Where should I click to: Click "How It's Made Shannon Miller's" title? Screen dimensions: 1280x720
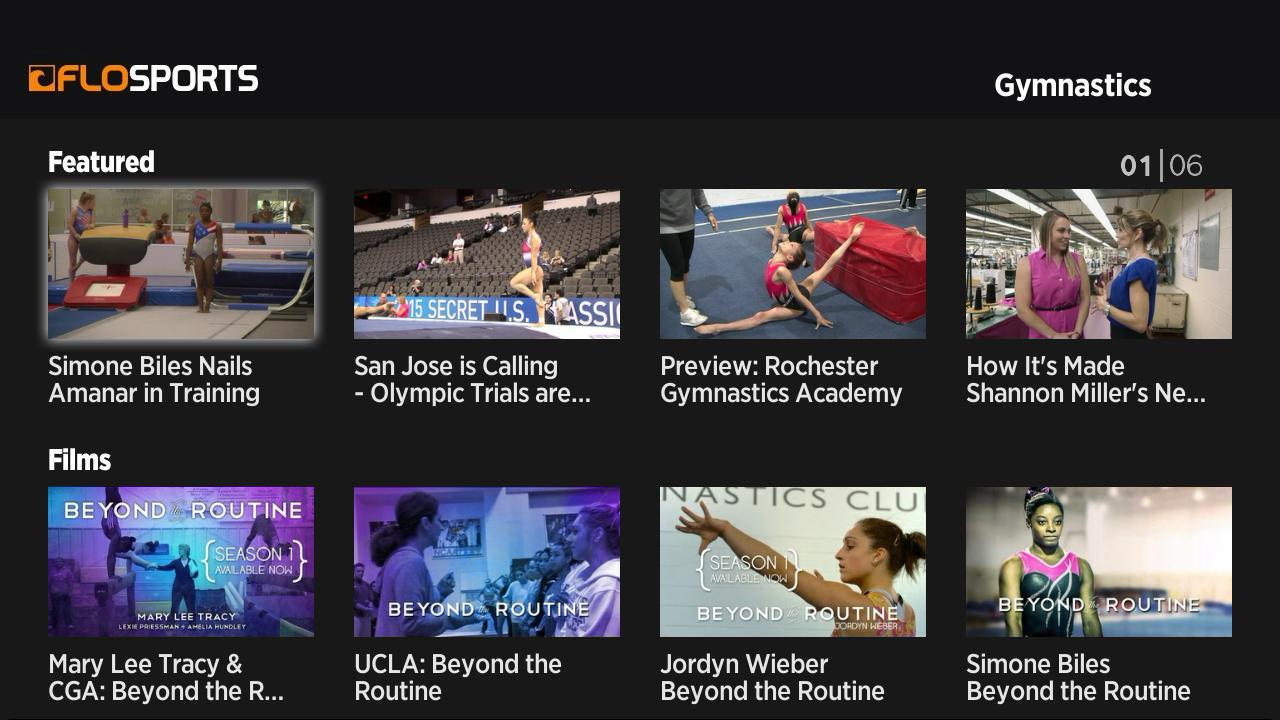pos(1086,380)
